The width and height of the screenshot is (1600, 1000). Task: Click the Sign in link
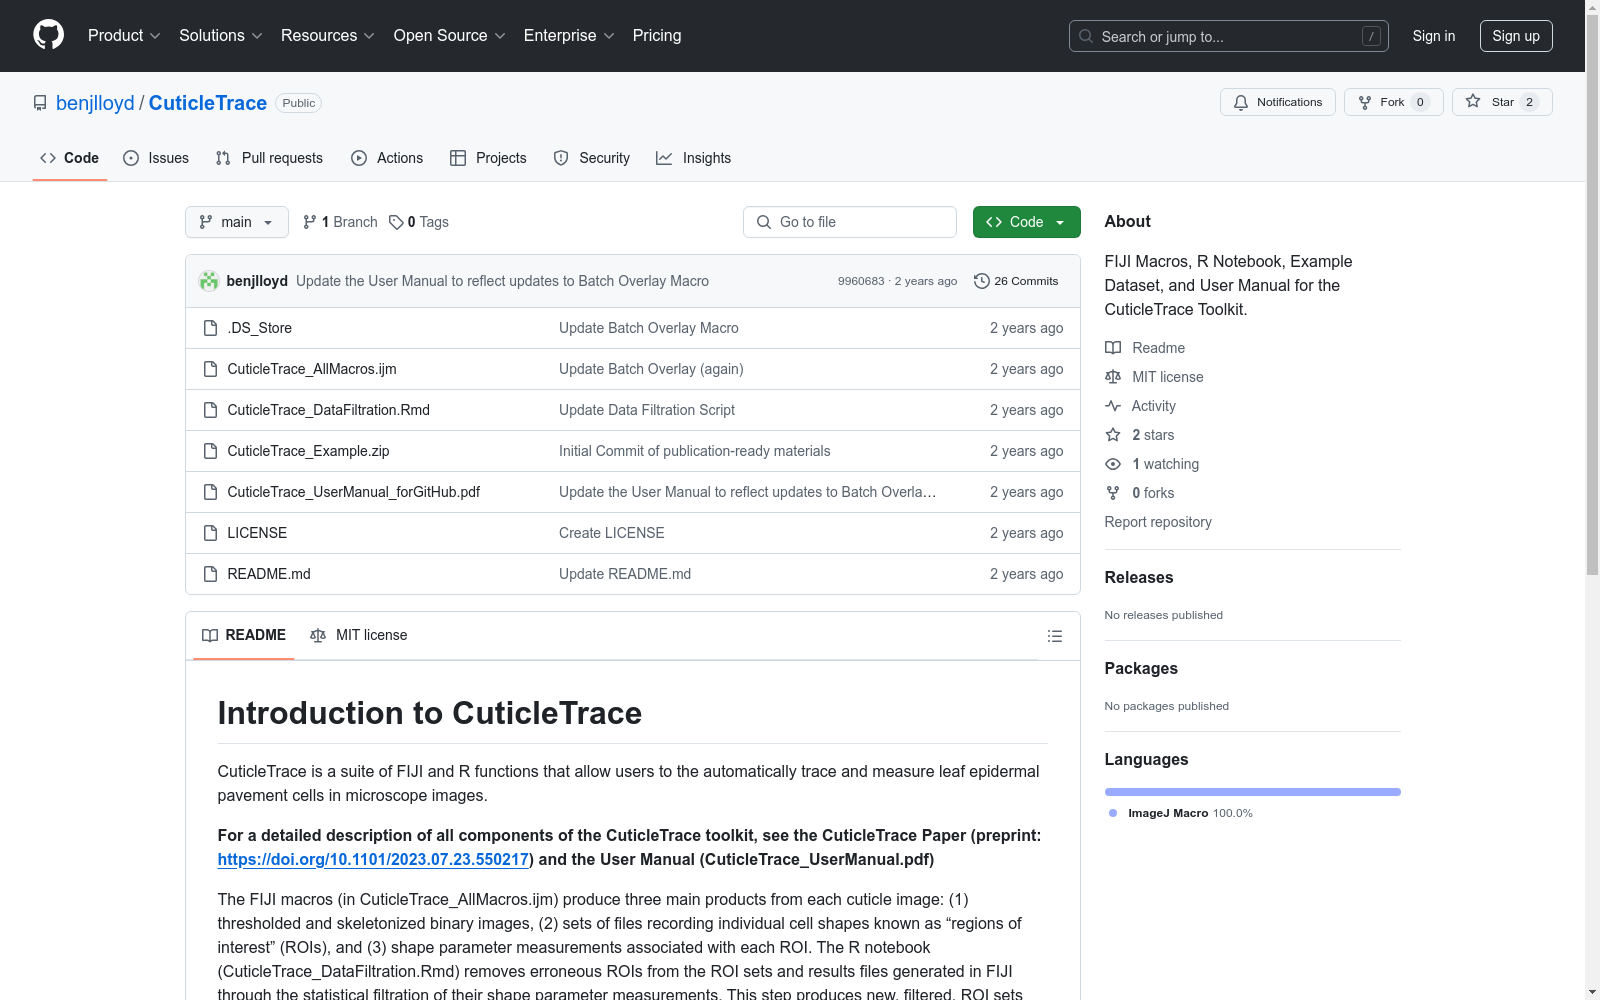1434,36
